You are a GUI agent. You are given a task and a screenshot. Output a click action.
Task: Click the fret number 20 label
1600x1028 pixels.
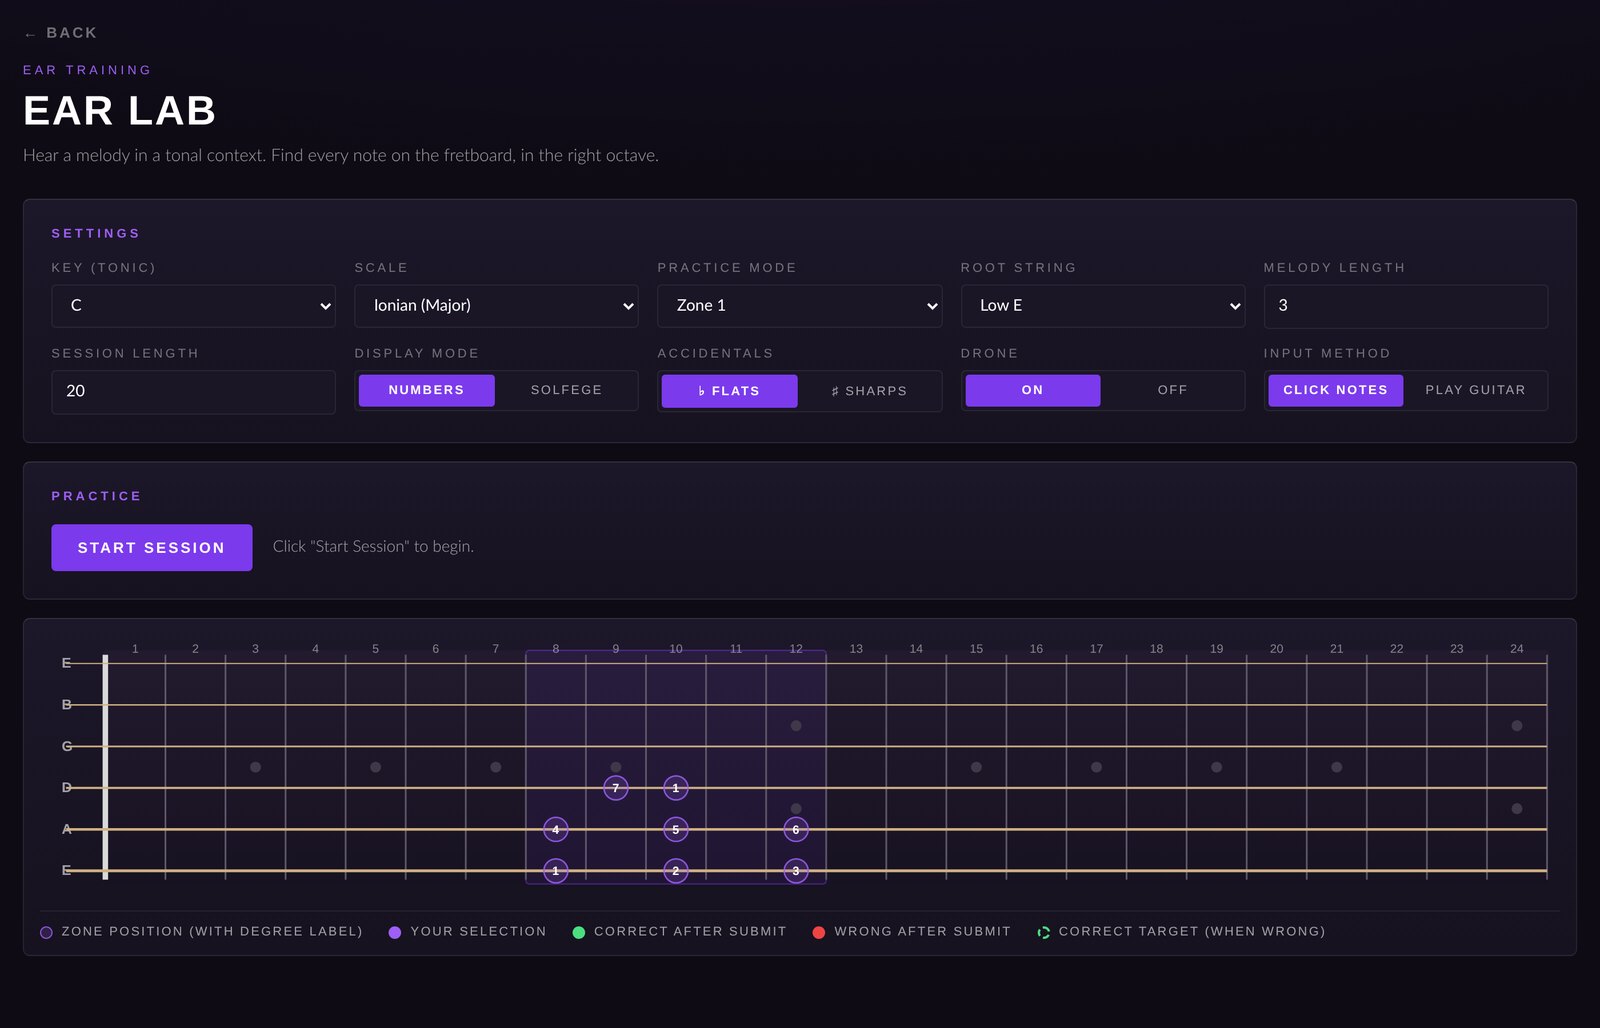pyautogui.click(x=1276, y=649)
